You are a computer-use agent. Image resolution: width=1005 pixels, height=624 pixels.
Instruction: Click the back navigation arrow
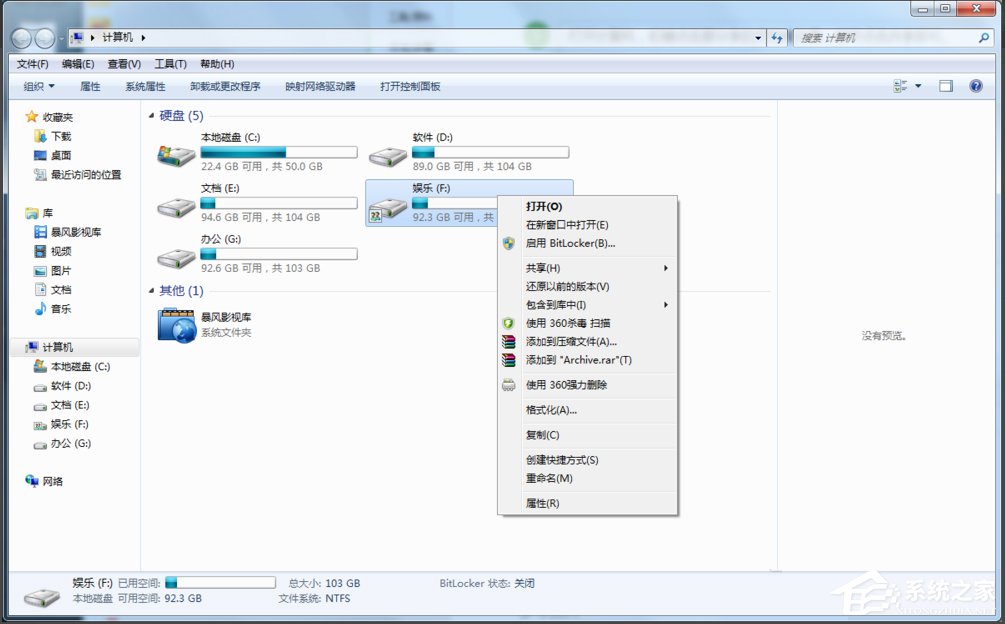20,37
